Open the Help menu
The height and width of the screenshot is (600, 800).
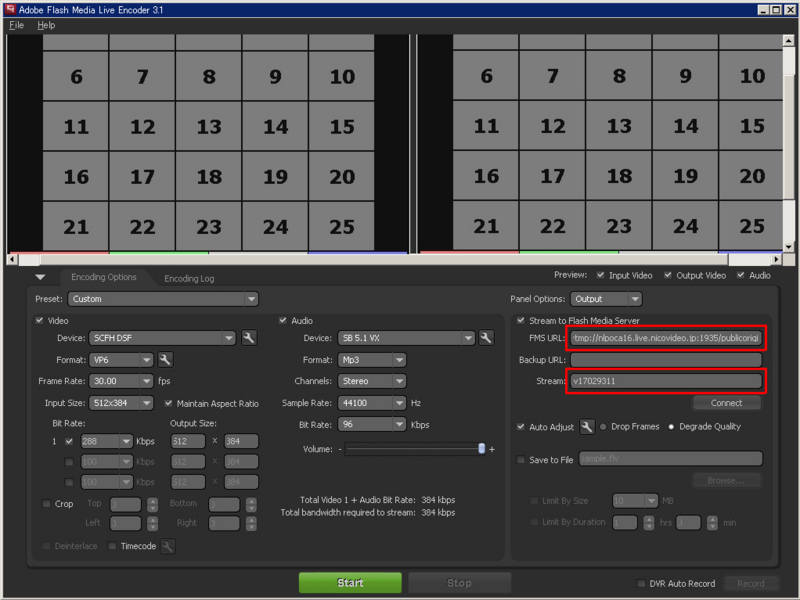46,25
